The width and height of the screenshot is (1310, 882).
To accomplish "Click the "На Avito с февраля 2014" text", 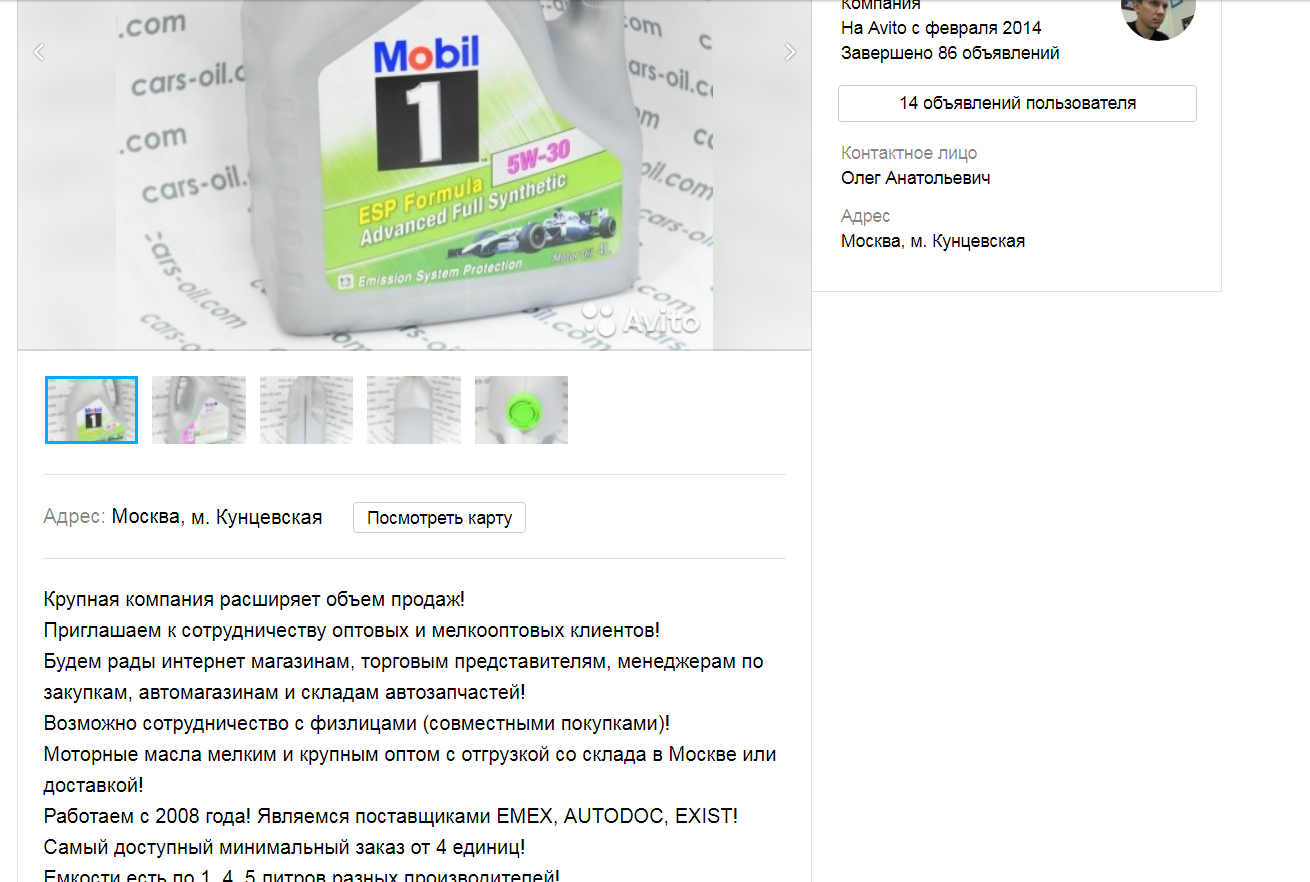I will [x=941, y=28].
